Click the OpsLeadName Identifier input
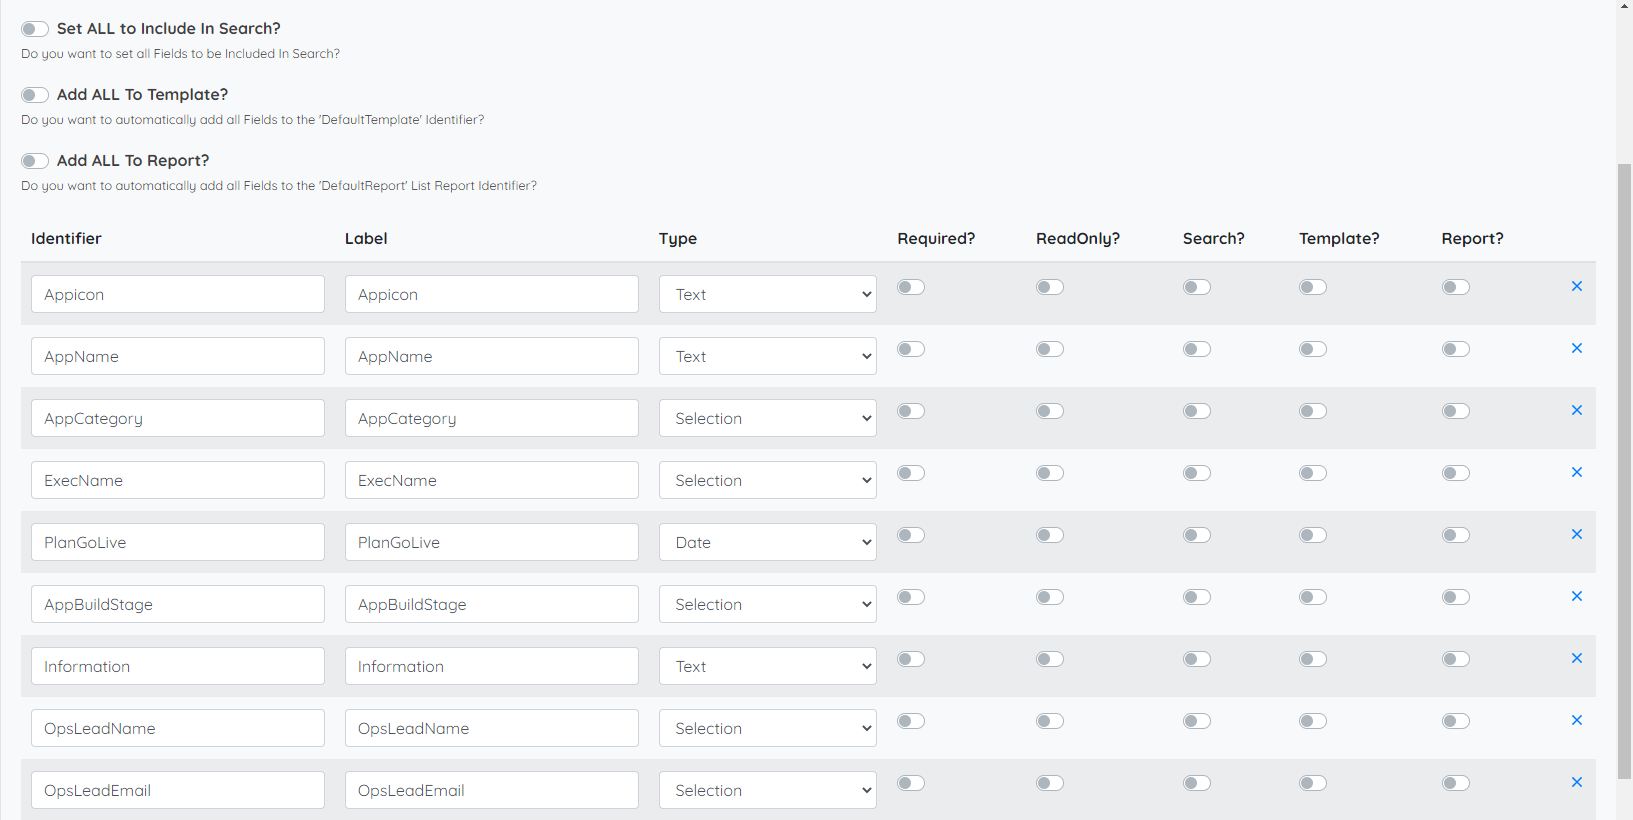This screenshot has width=1633, height=820. click(x=178, y=728)
